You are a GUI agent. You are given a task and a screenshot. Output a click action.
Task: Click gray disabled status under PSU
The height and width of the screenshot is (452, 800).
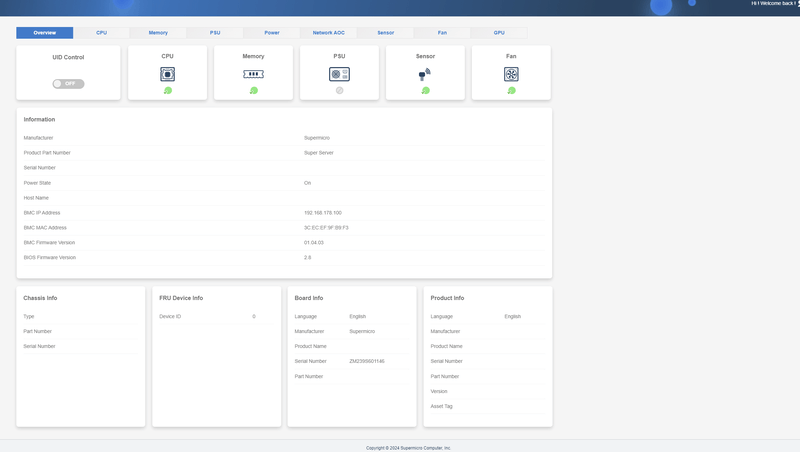pos(339,90)
